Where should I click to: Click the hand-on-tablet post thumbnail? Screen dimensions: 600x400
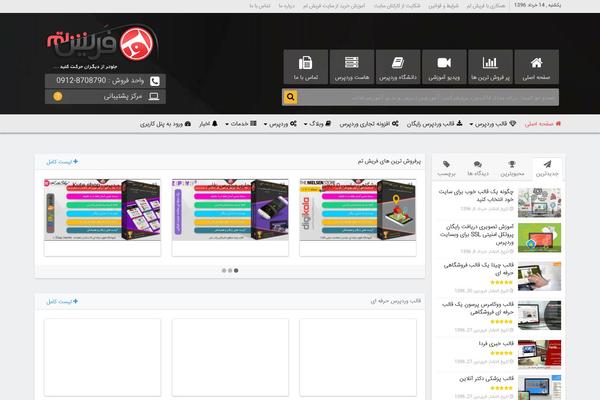click(x=540, y=276)
